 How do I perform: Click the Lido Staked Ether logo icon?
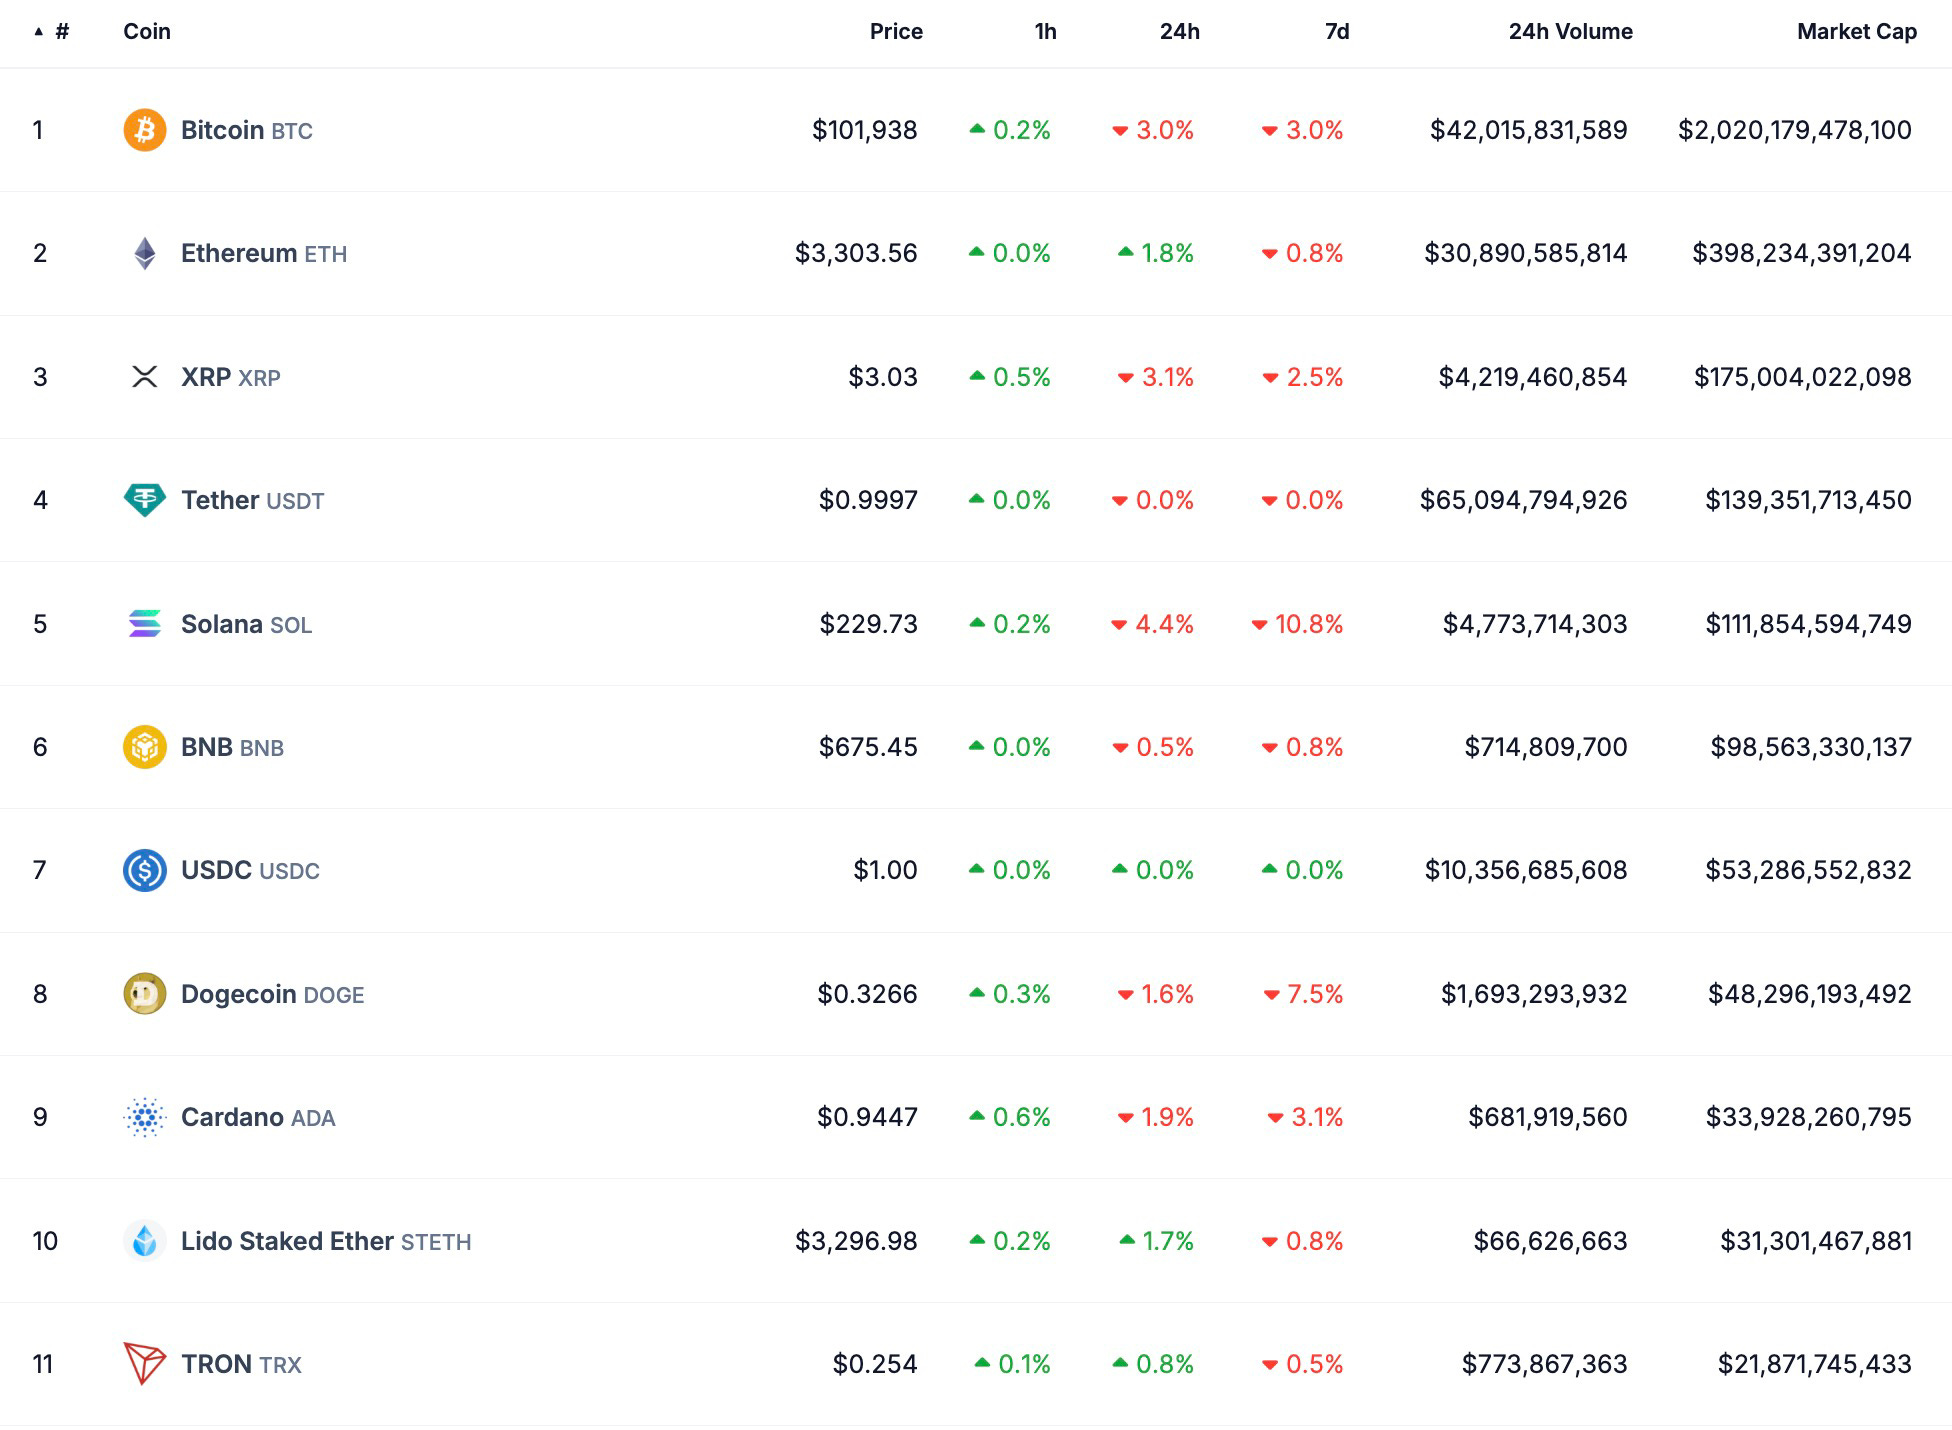point(145,1241)
